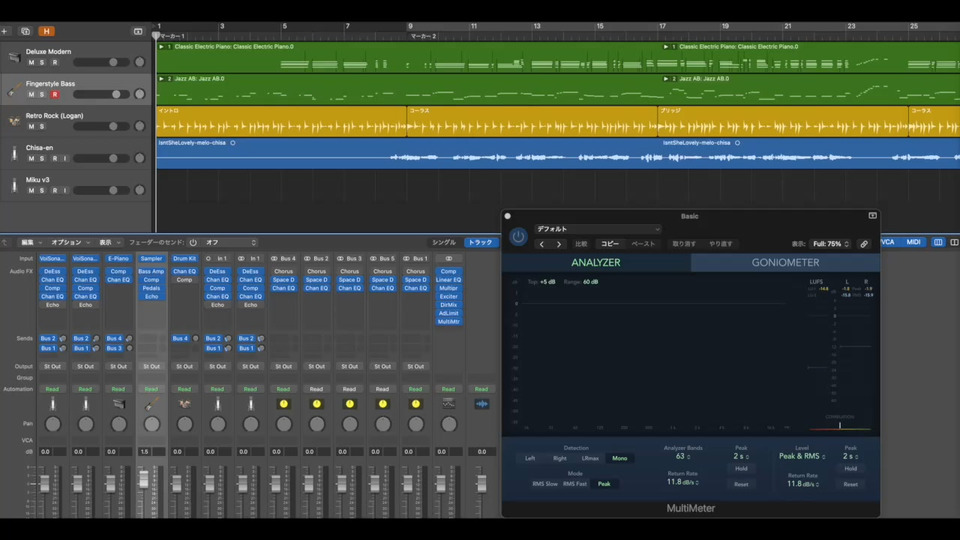The height and width of the screenshot is (540, 960).
Task: Open the デフォルト preset dropdown
Action: coord(597,229)
